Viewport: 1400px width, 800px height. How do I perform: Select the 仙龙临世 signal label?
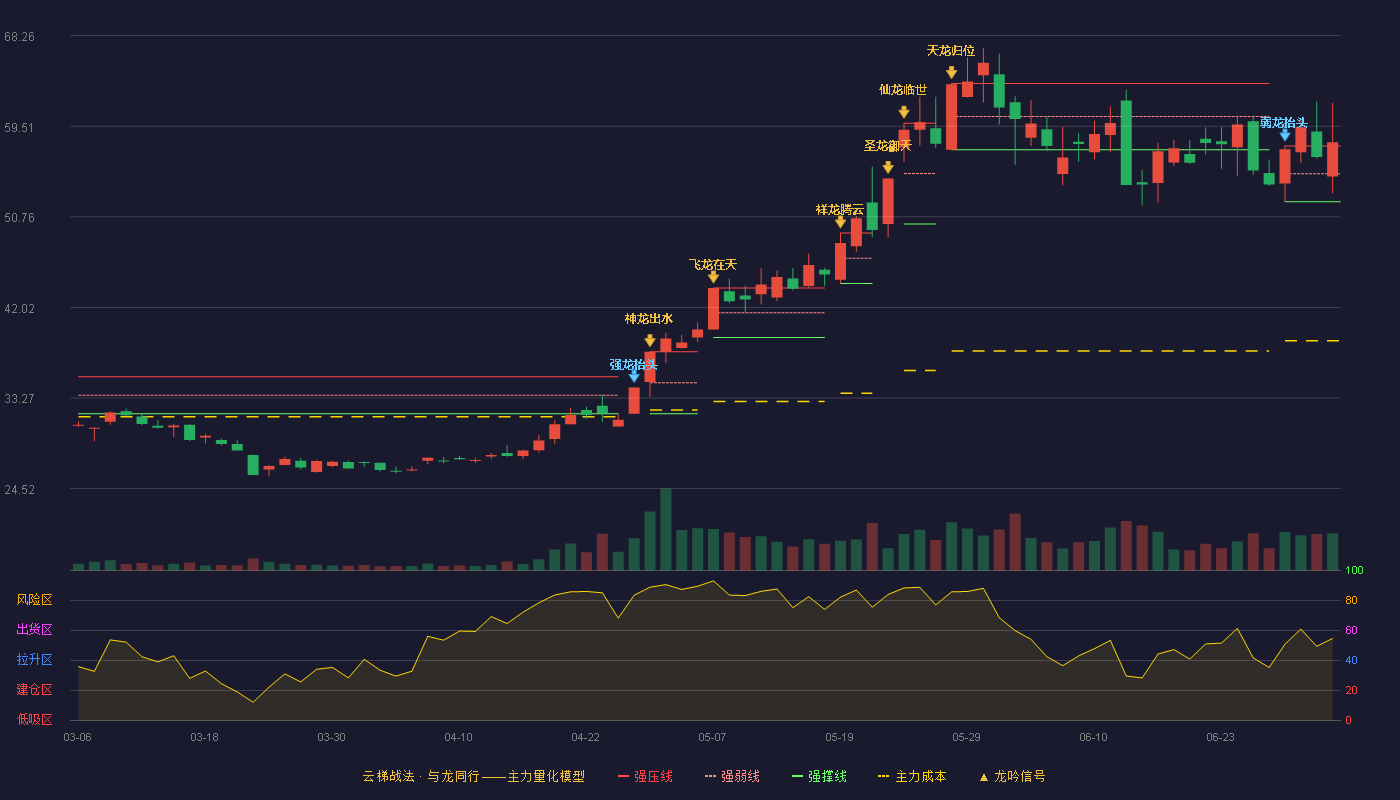click(903, 90)
